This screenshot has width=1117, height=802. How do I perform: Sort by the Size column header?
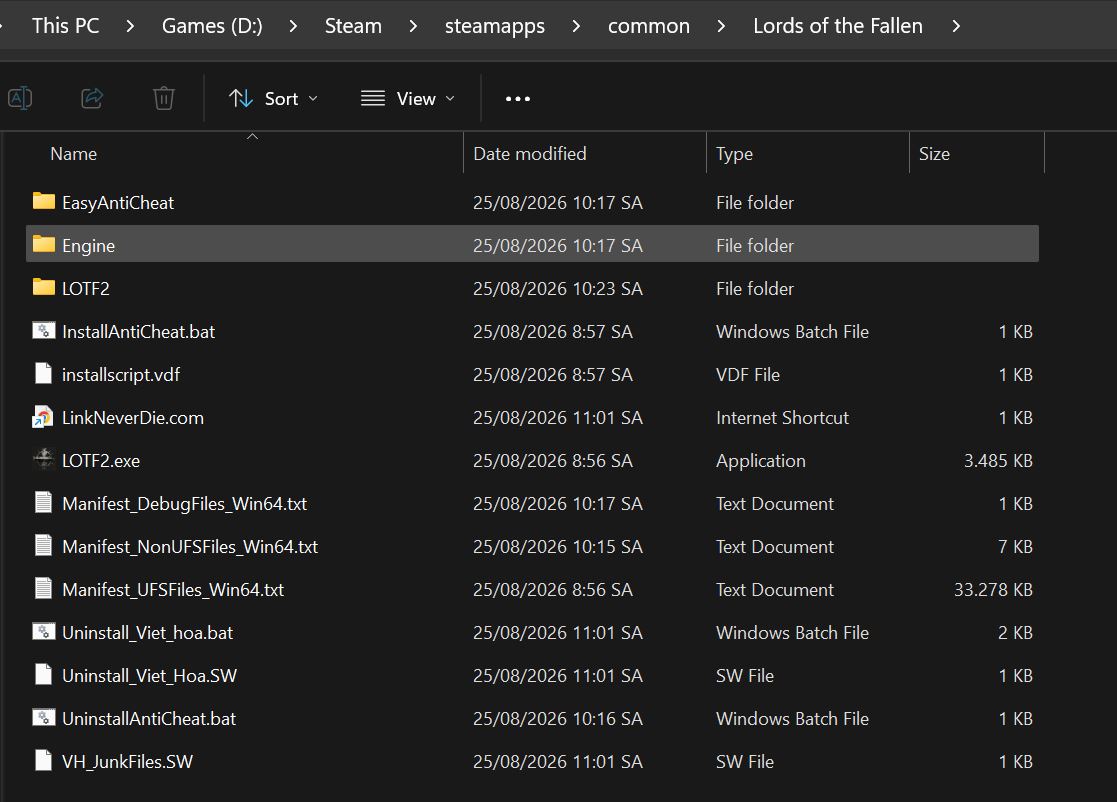[934, 154]
